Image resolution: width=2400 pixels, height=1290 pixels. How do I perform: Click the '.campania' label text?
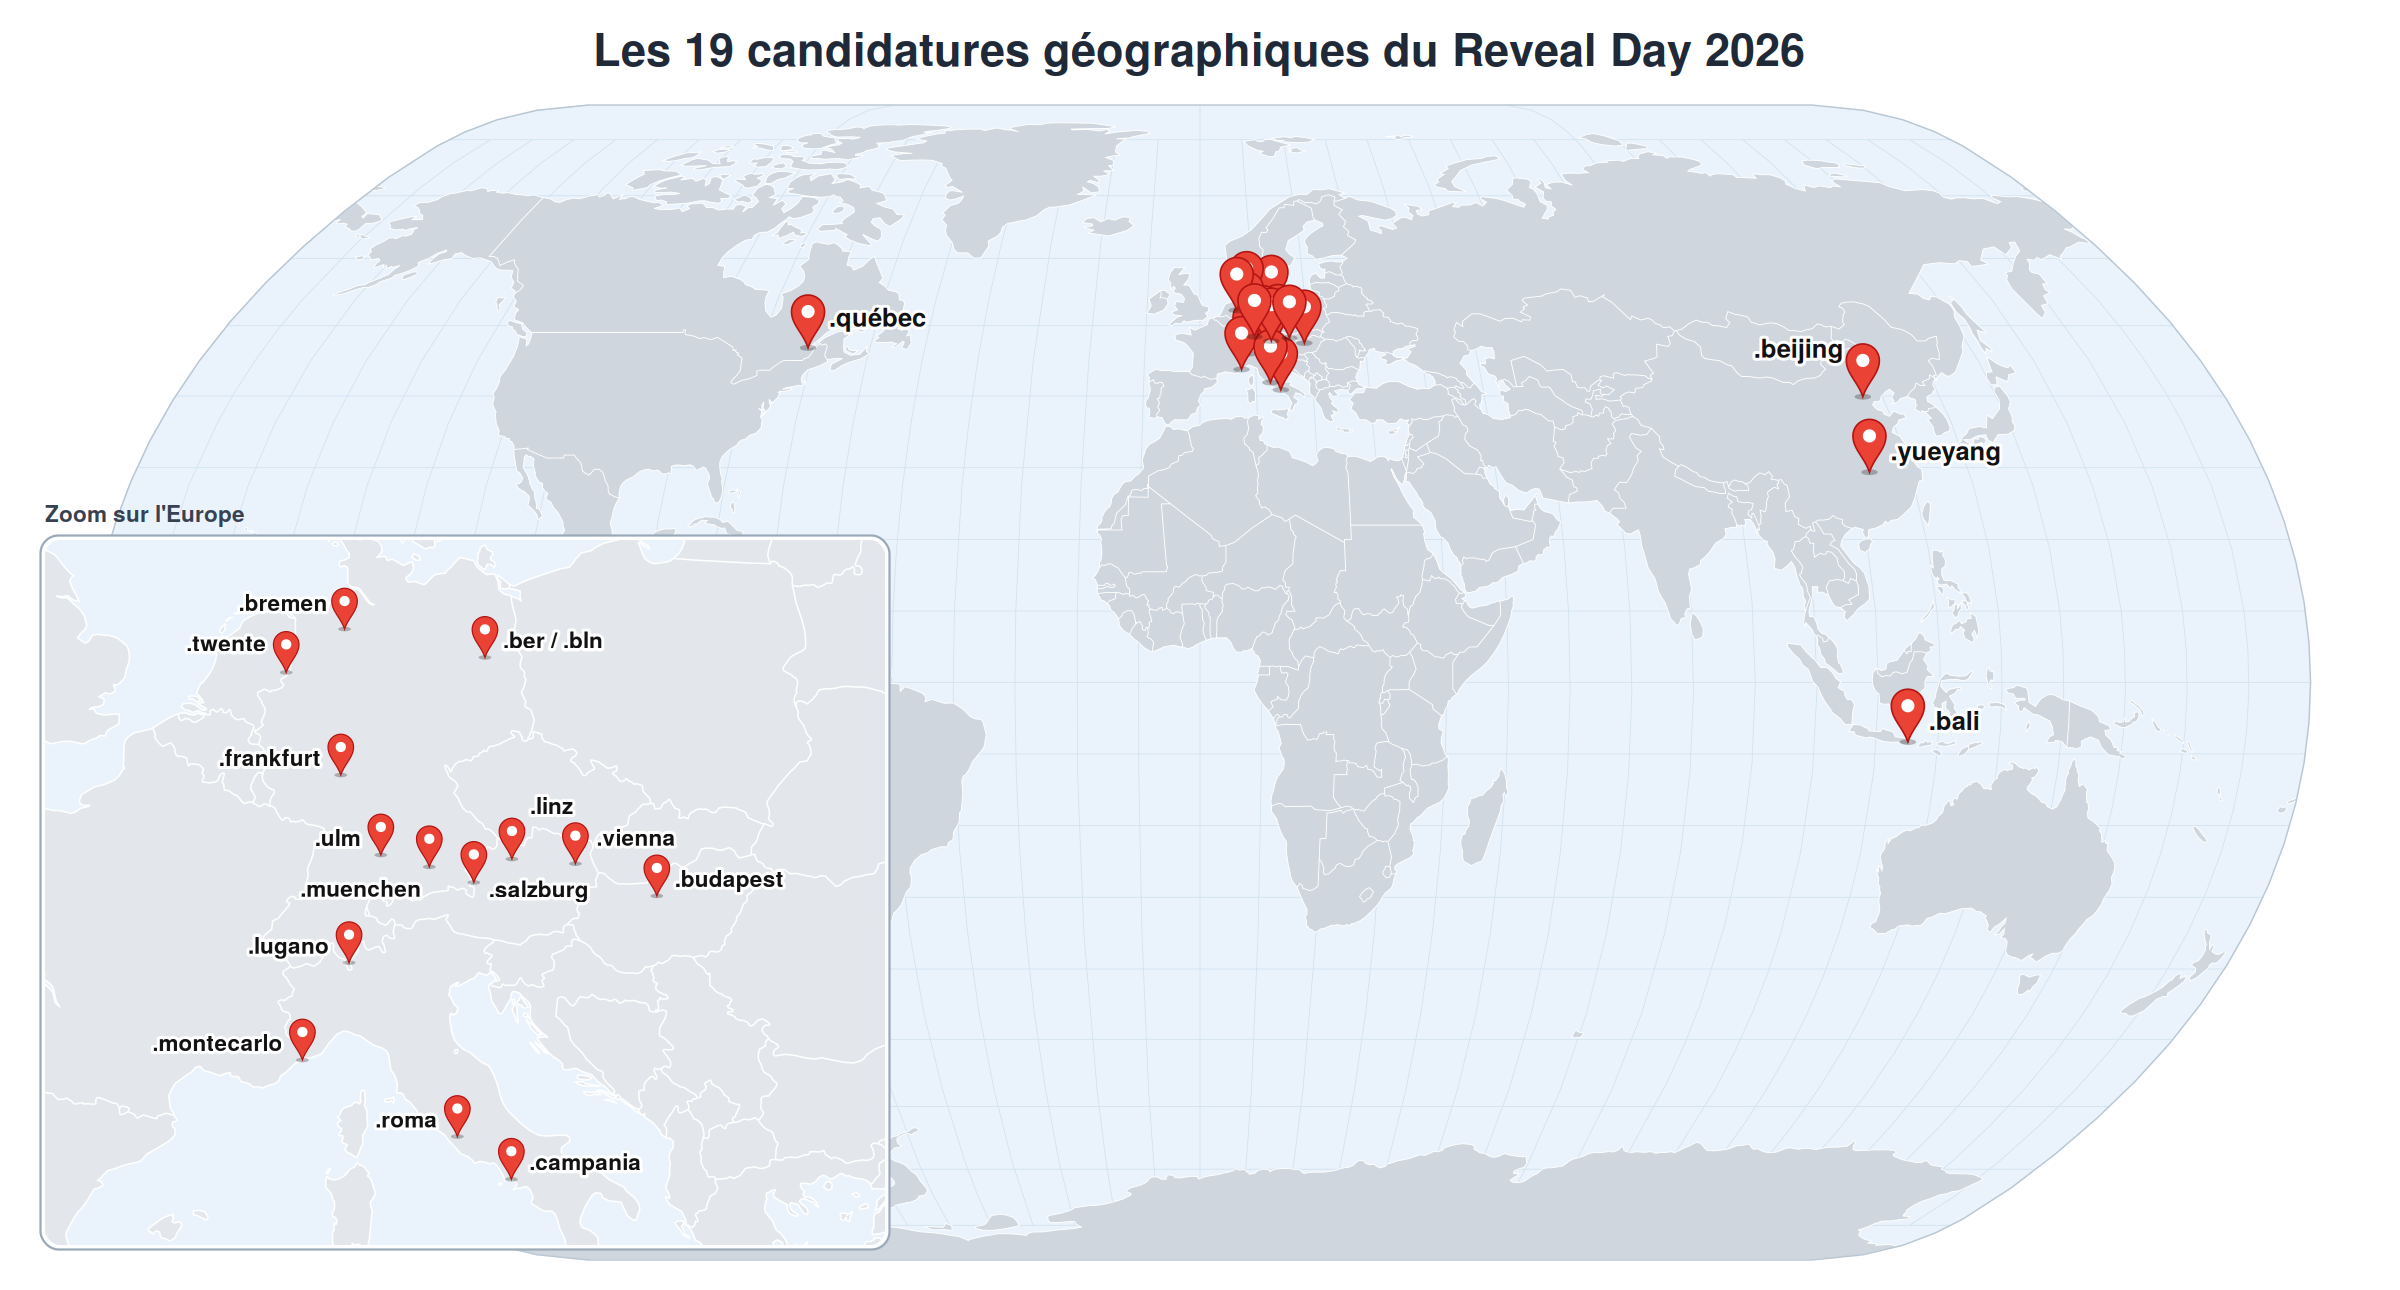(x=584, y=1163)
